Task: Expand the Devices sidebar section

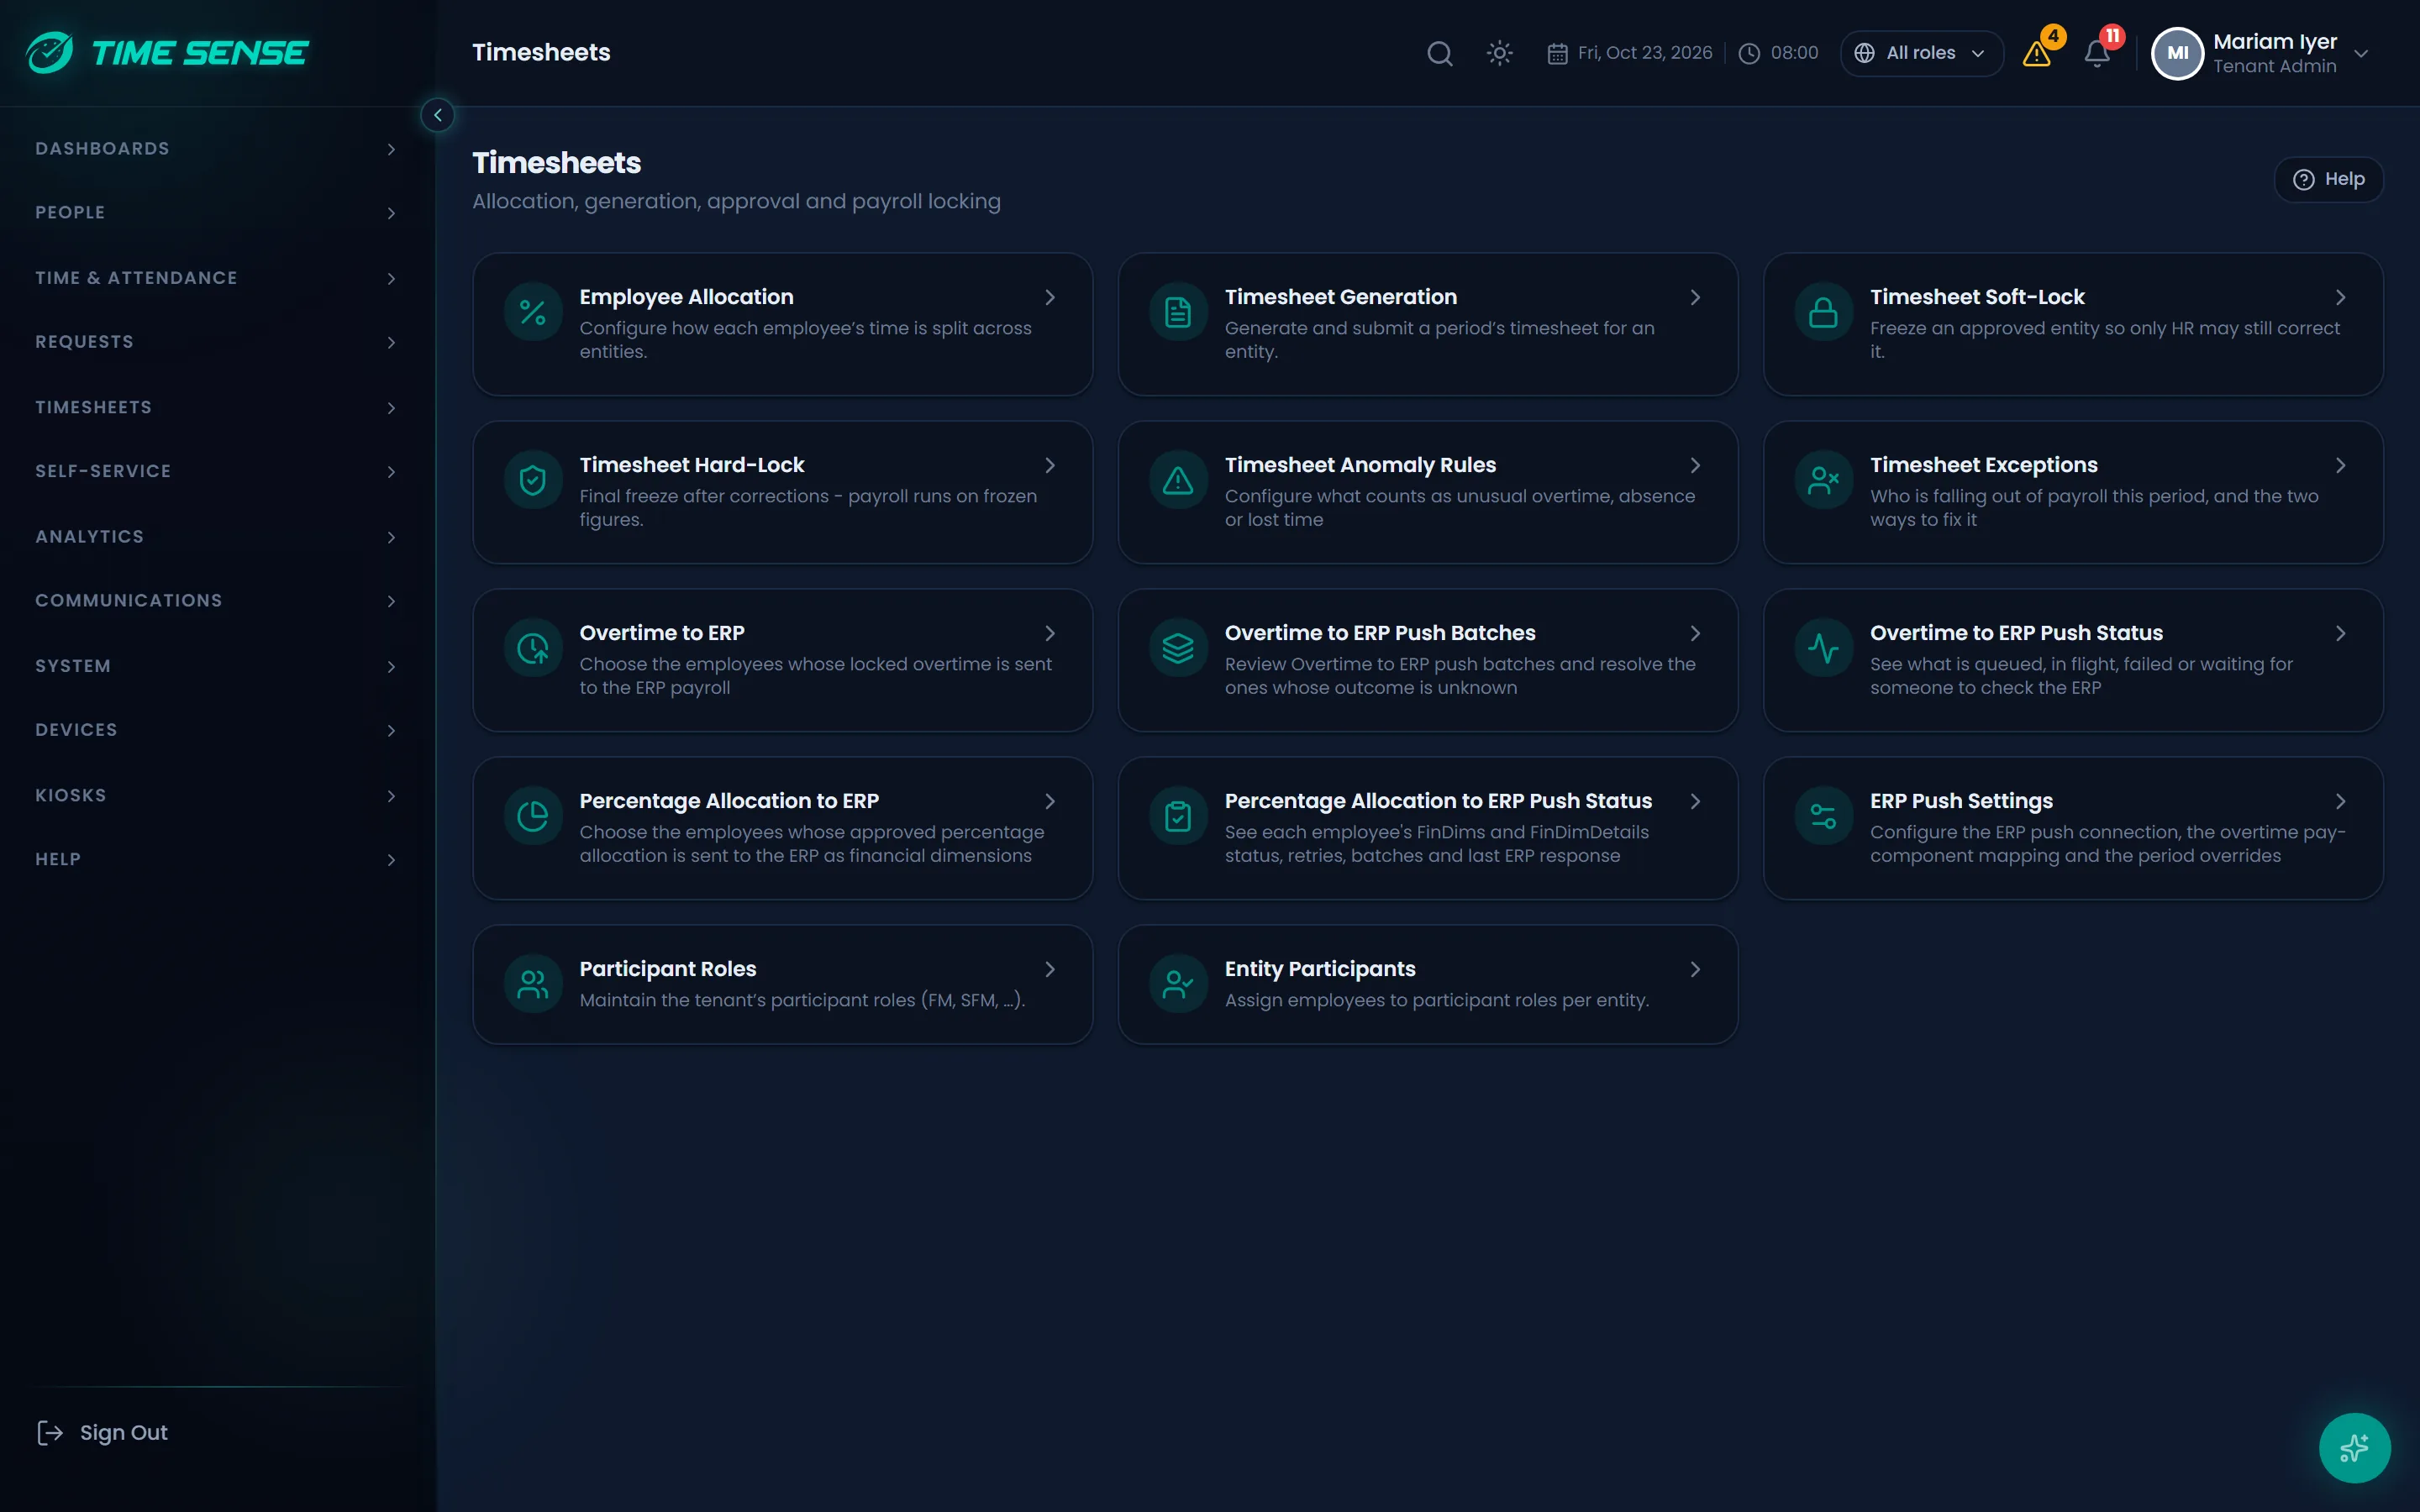Action: [x=217, y=731]
